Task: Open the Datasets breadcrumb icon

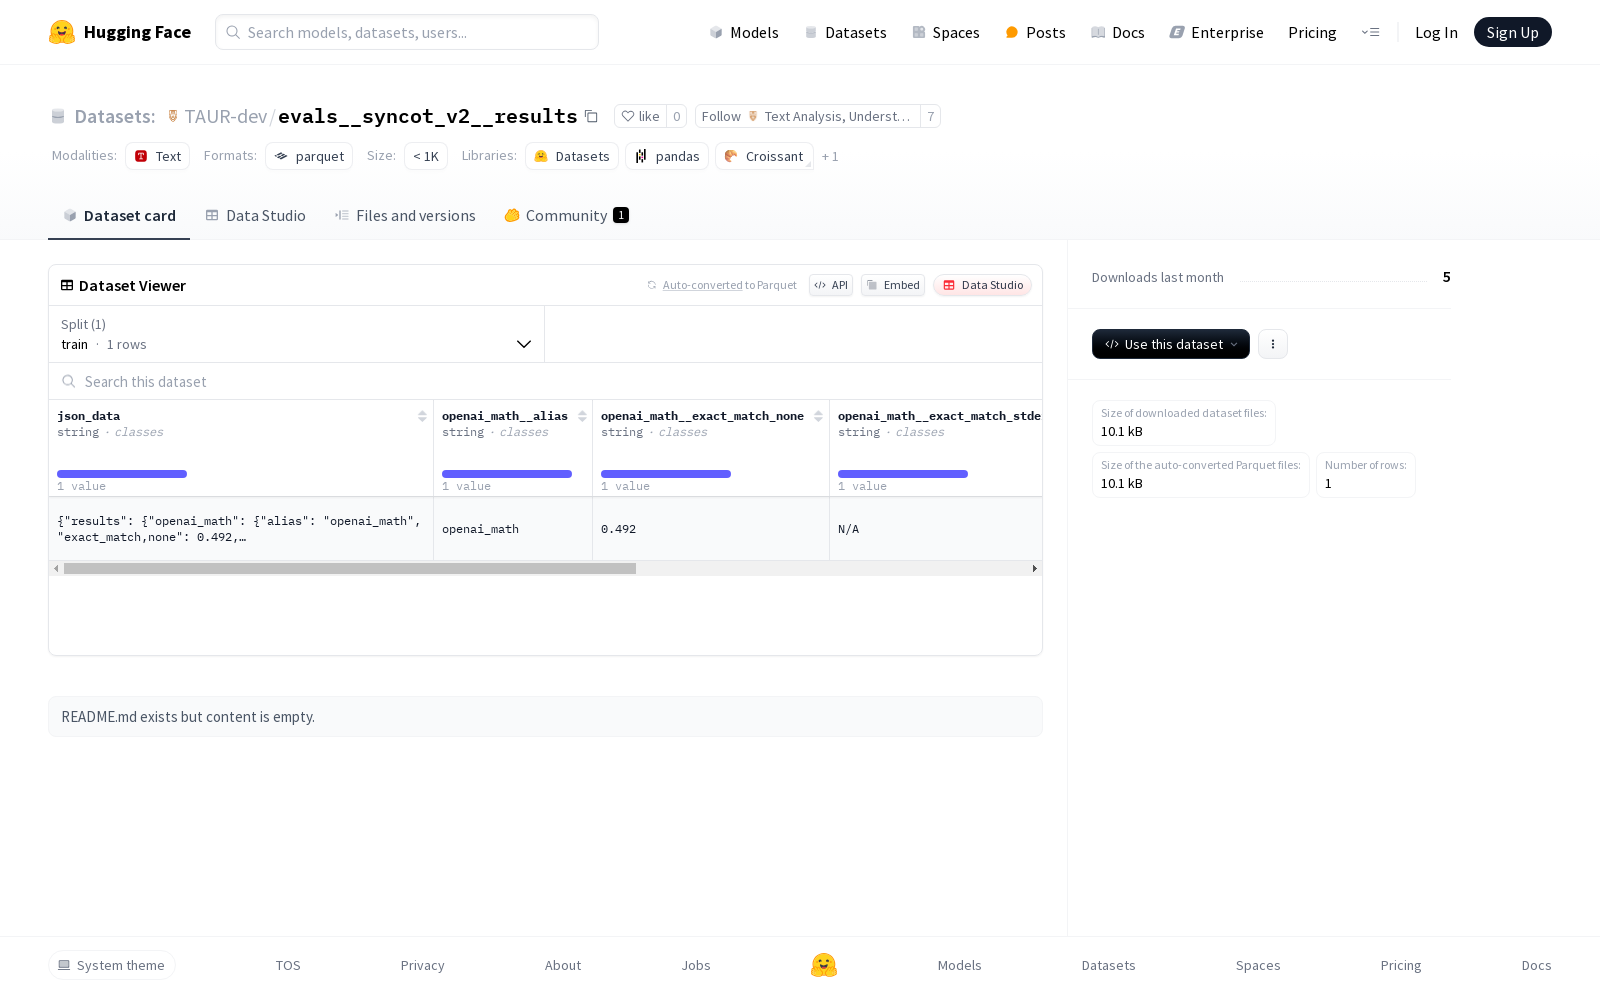Action: click(58, 117)
